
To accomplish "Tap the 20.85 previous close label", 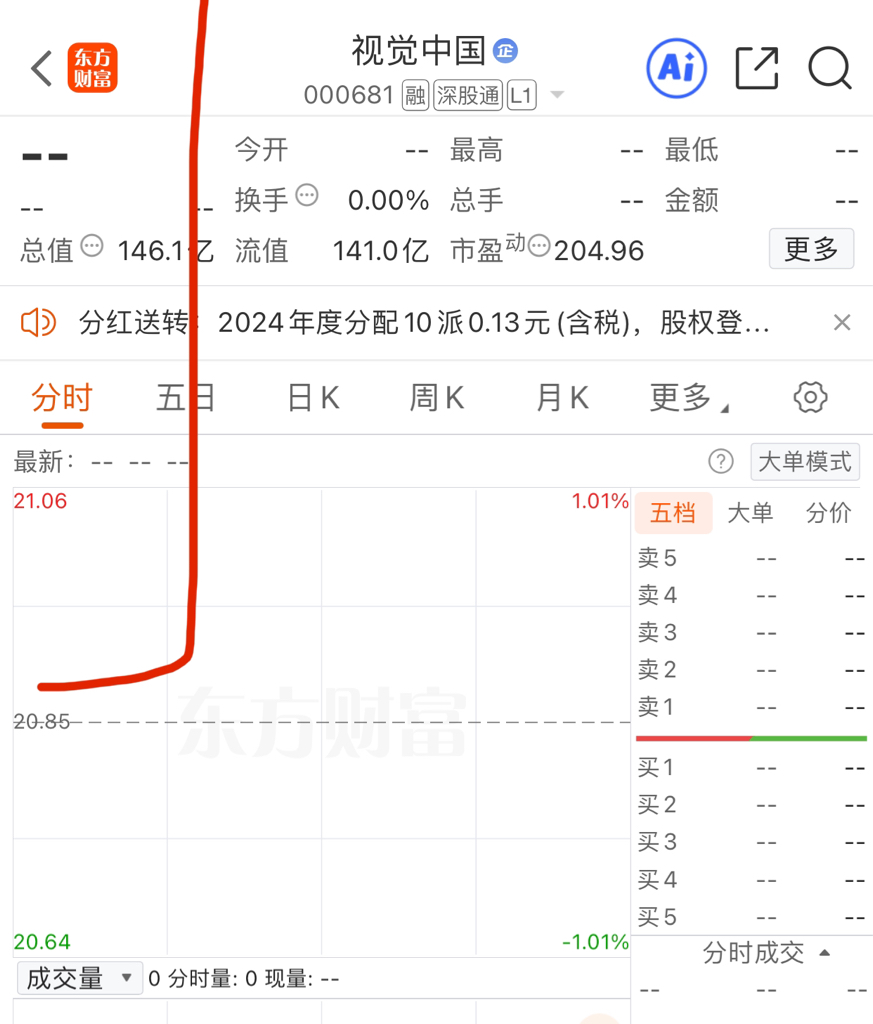I will pyautogui.click(x=42, y=722).
